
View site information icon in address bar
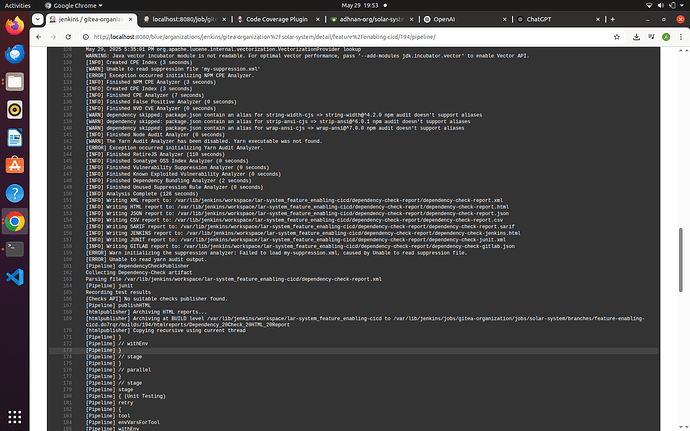click(86, 37)
